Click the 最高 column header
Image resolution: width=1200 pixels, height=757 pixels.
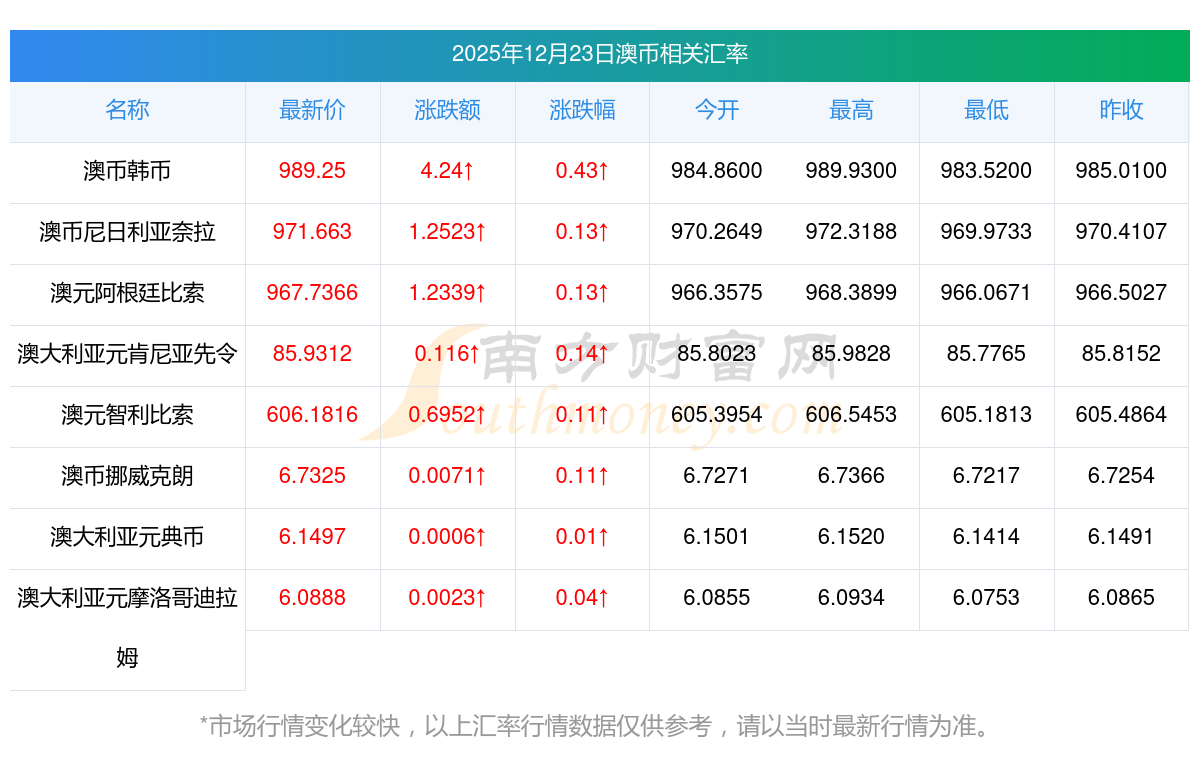tap(851, 110)
